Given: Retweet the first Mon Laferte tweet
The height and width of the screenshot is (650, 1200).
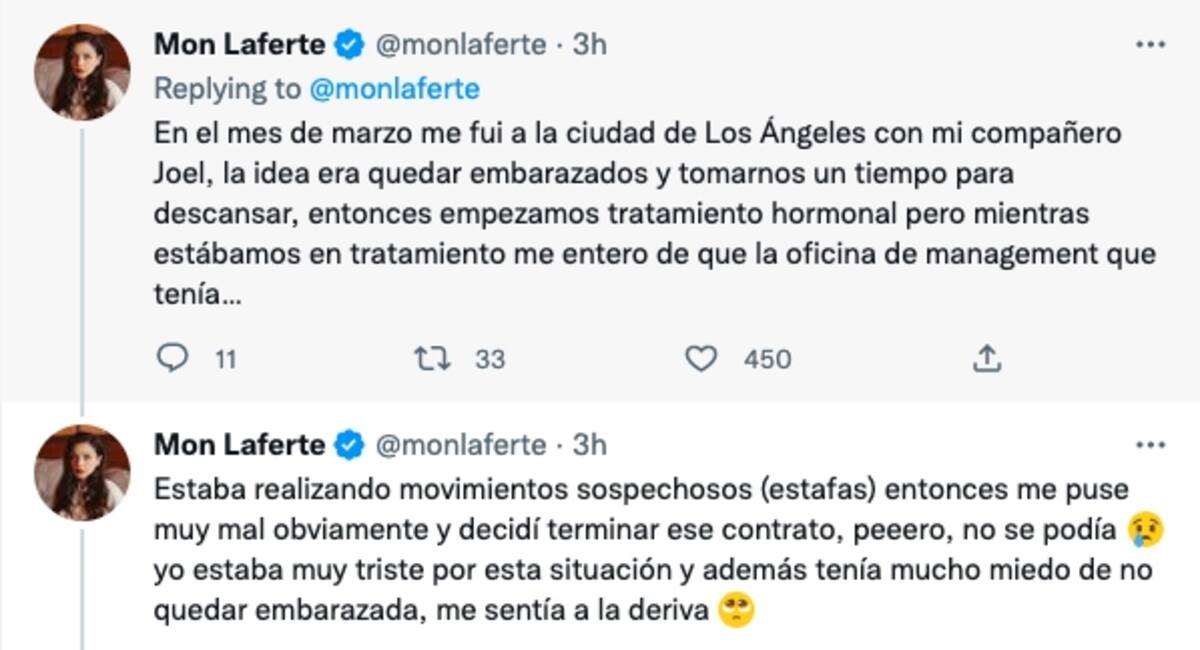Looking at the screenshot, I should [x=431, y=358].
